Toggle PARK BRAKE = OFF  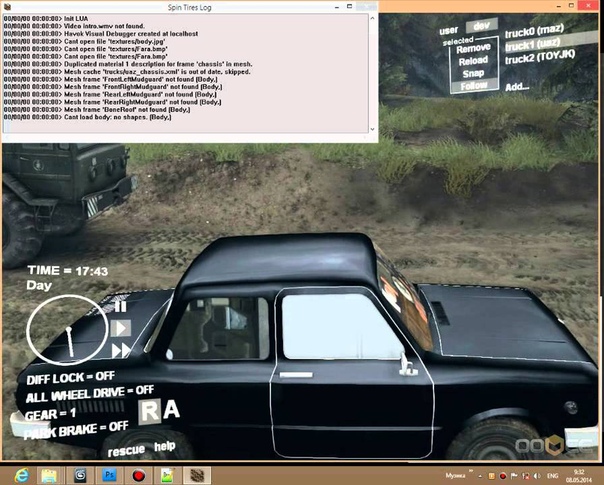point(76,429)
